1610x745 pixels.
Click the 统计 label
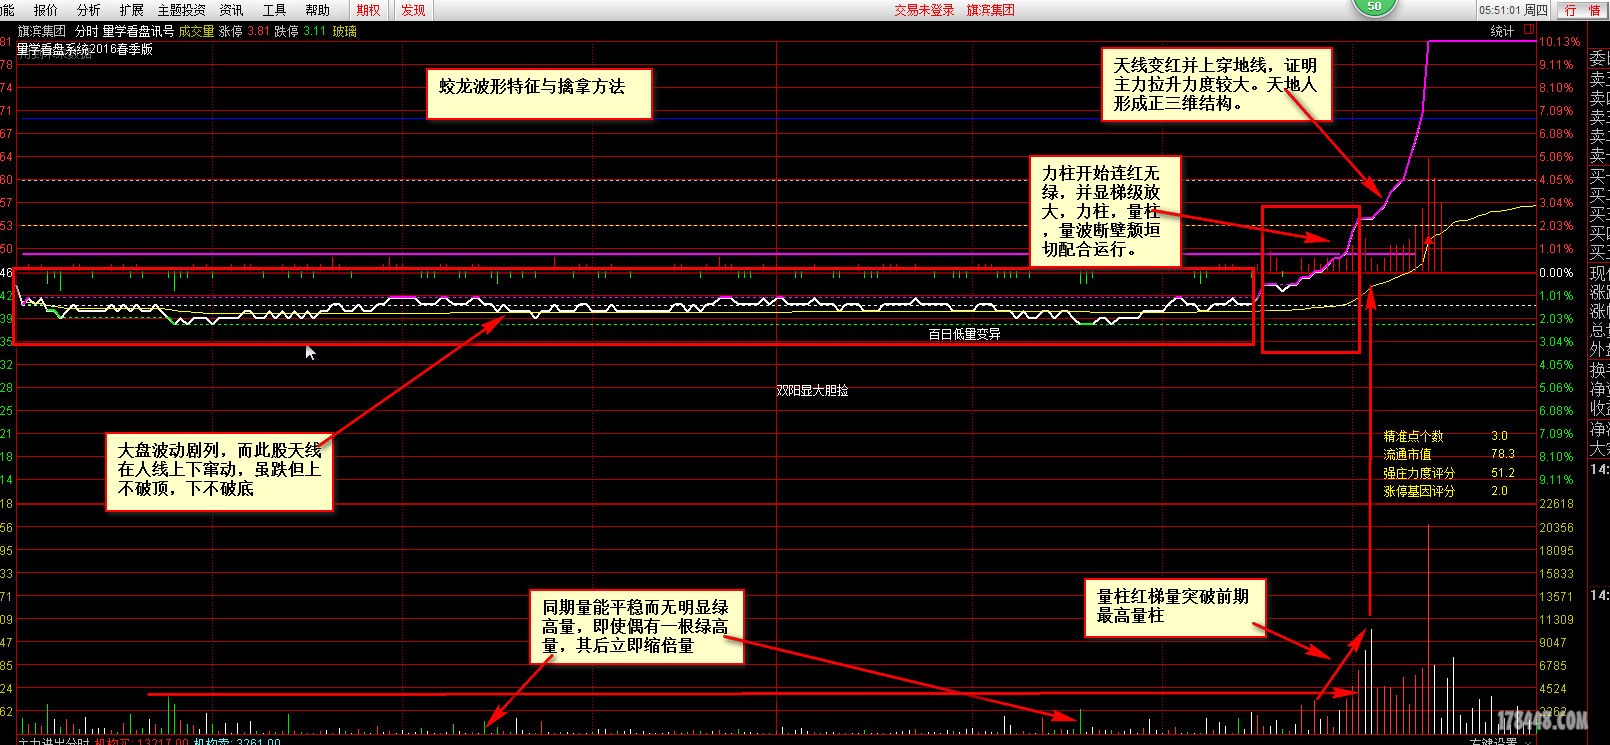click(1502, 31)
